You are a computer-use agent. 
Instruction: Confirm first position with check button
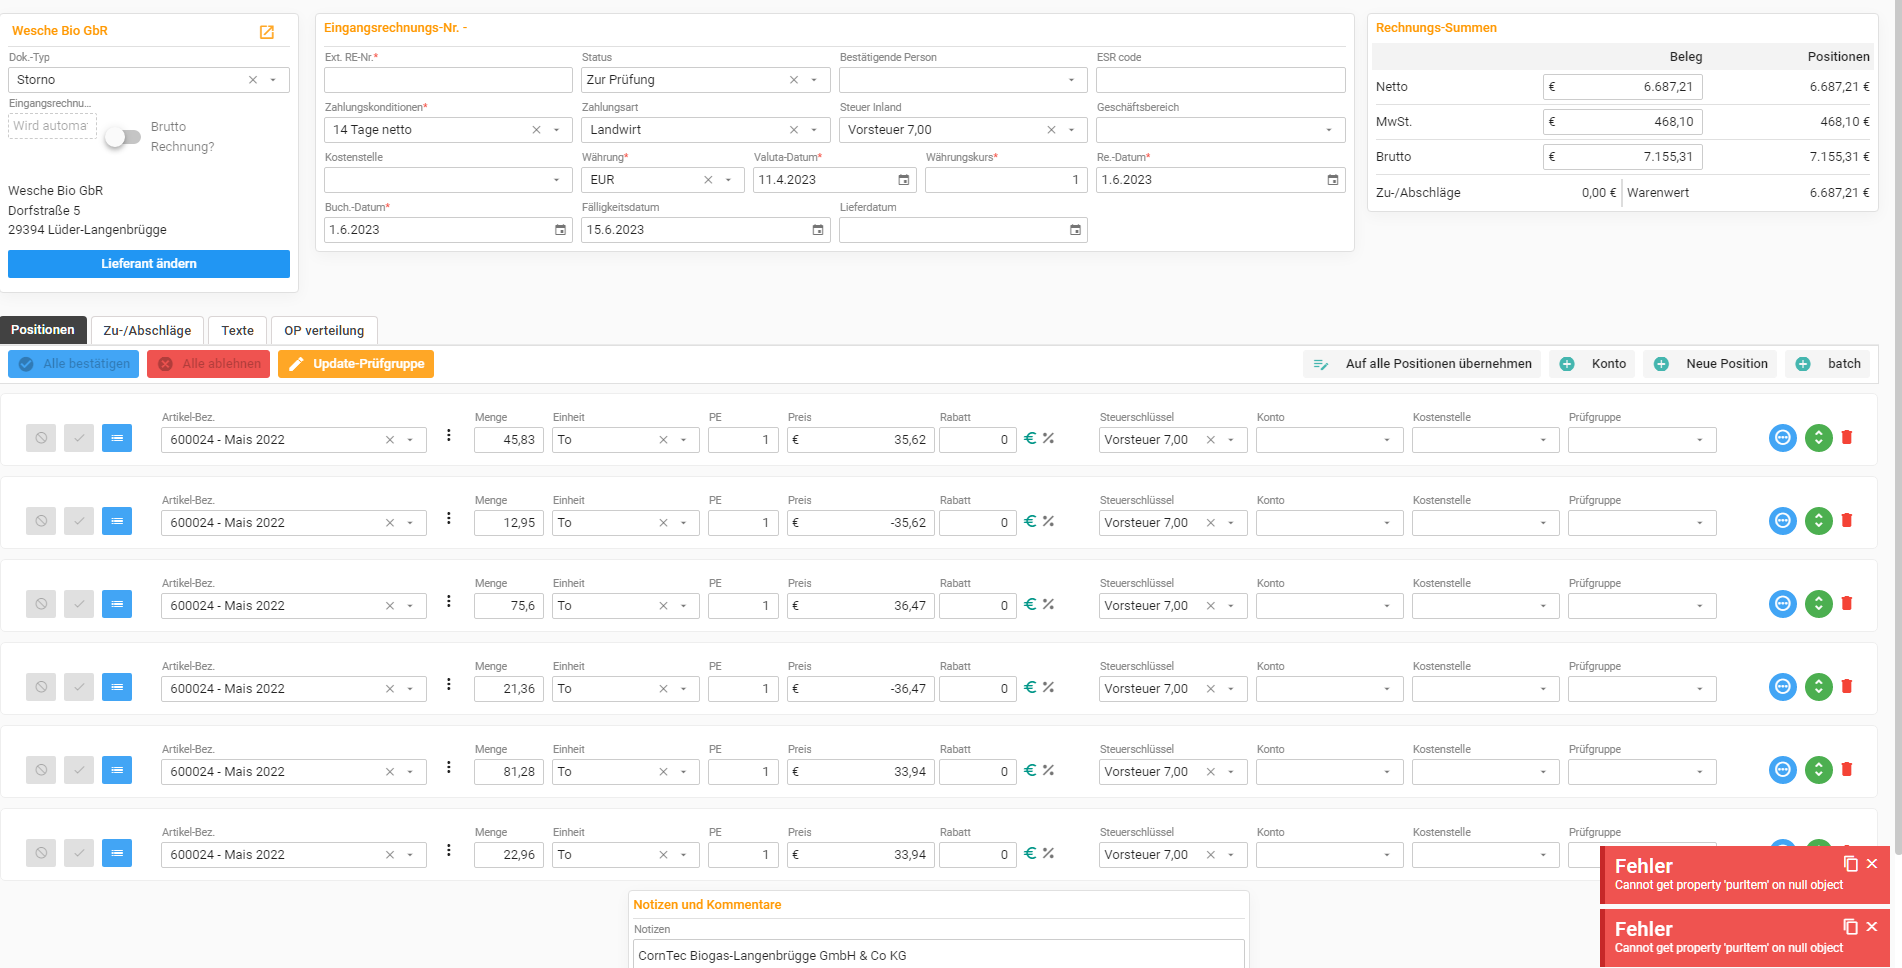pos(79,438)
